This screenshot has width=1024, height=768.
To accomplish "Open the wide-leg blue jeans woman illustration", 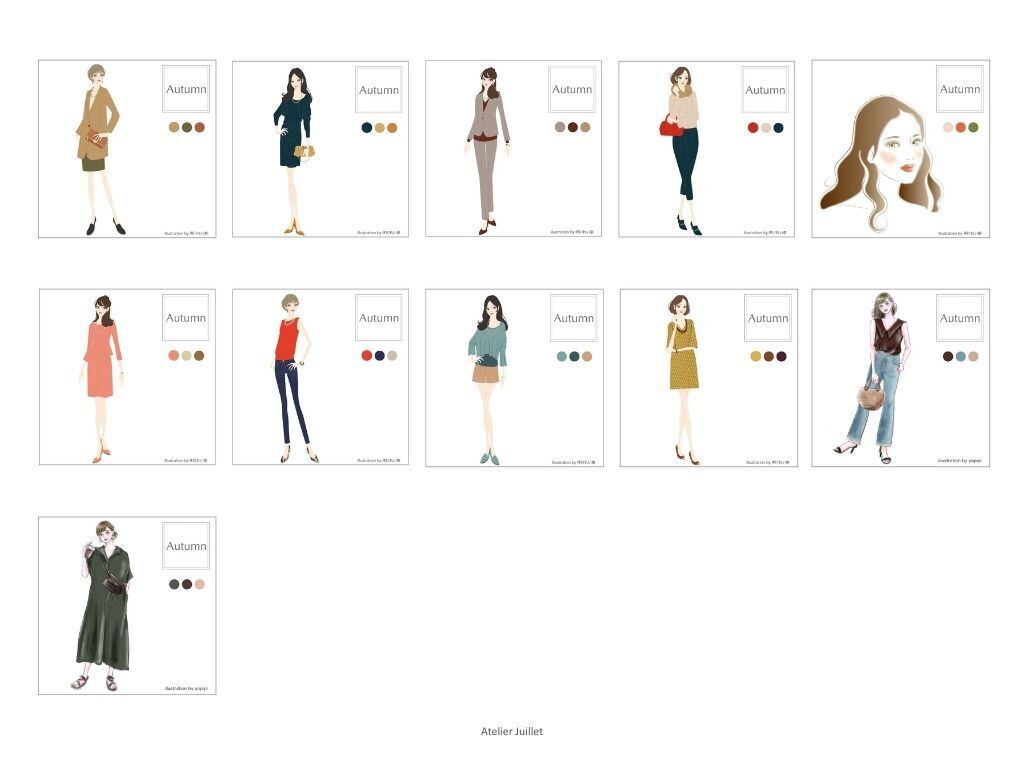I will click(x=875, y=375).
